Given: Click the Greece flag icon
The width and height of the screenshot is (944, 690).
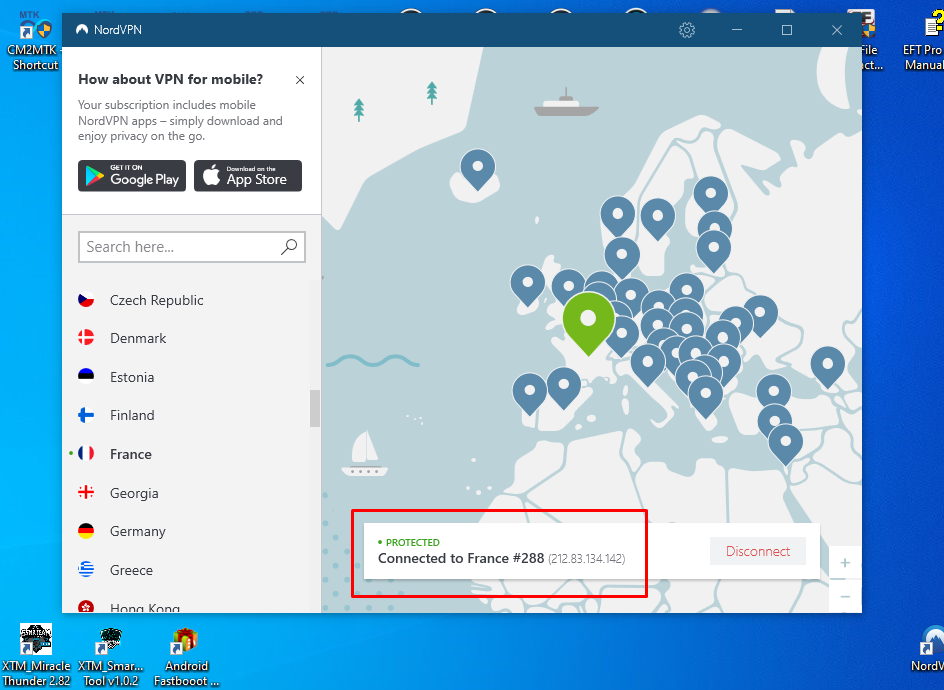Looking at the screenshot, I should [x=86, y=569].
